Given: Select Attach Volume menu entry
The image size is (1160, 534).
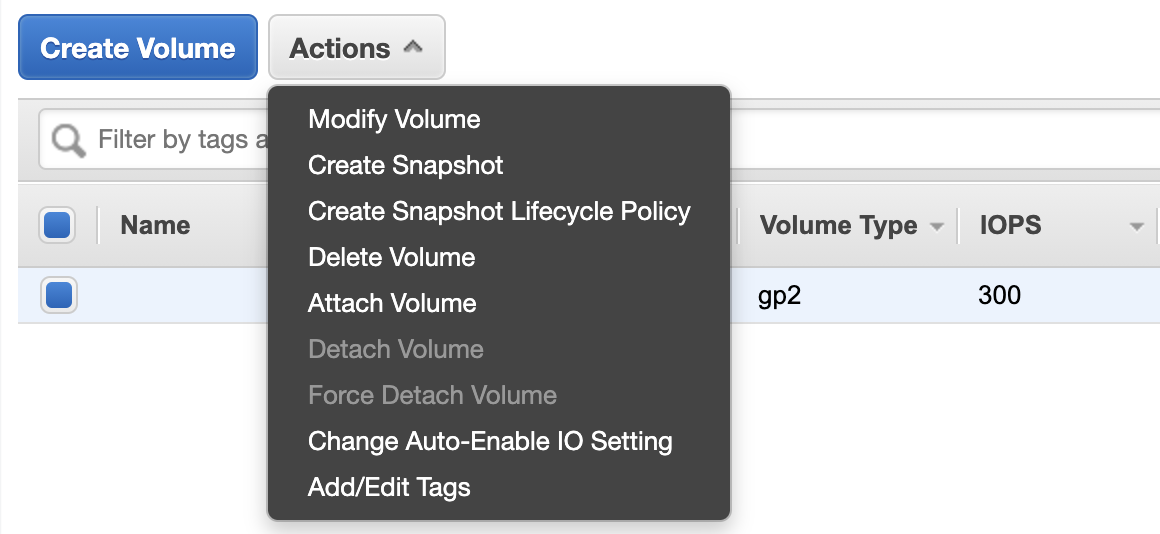Looking at the screenshot, I should (392, 303).
